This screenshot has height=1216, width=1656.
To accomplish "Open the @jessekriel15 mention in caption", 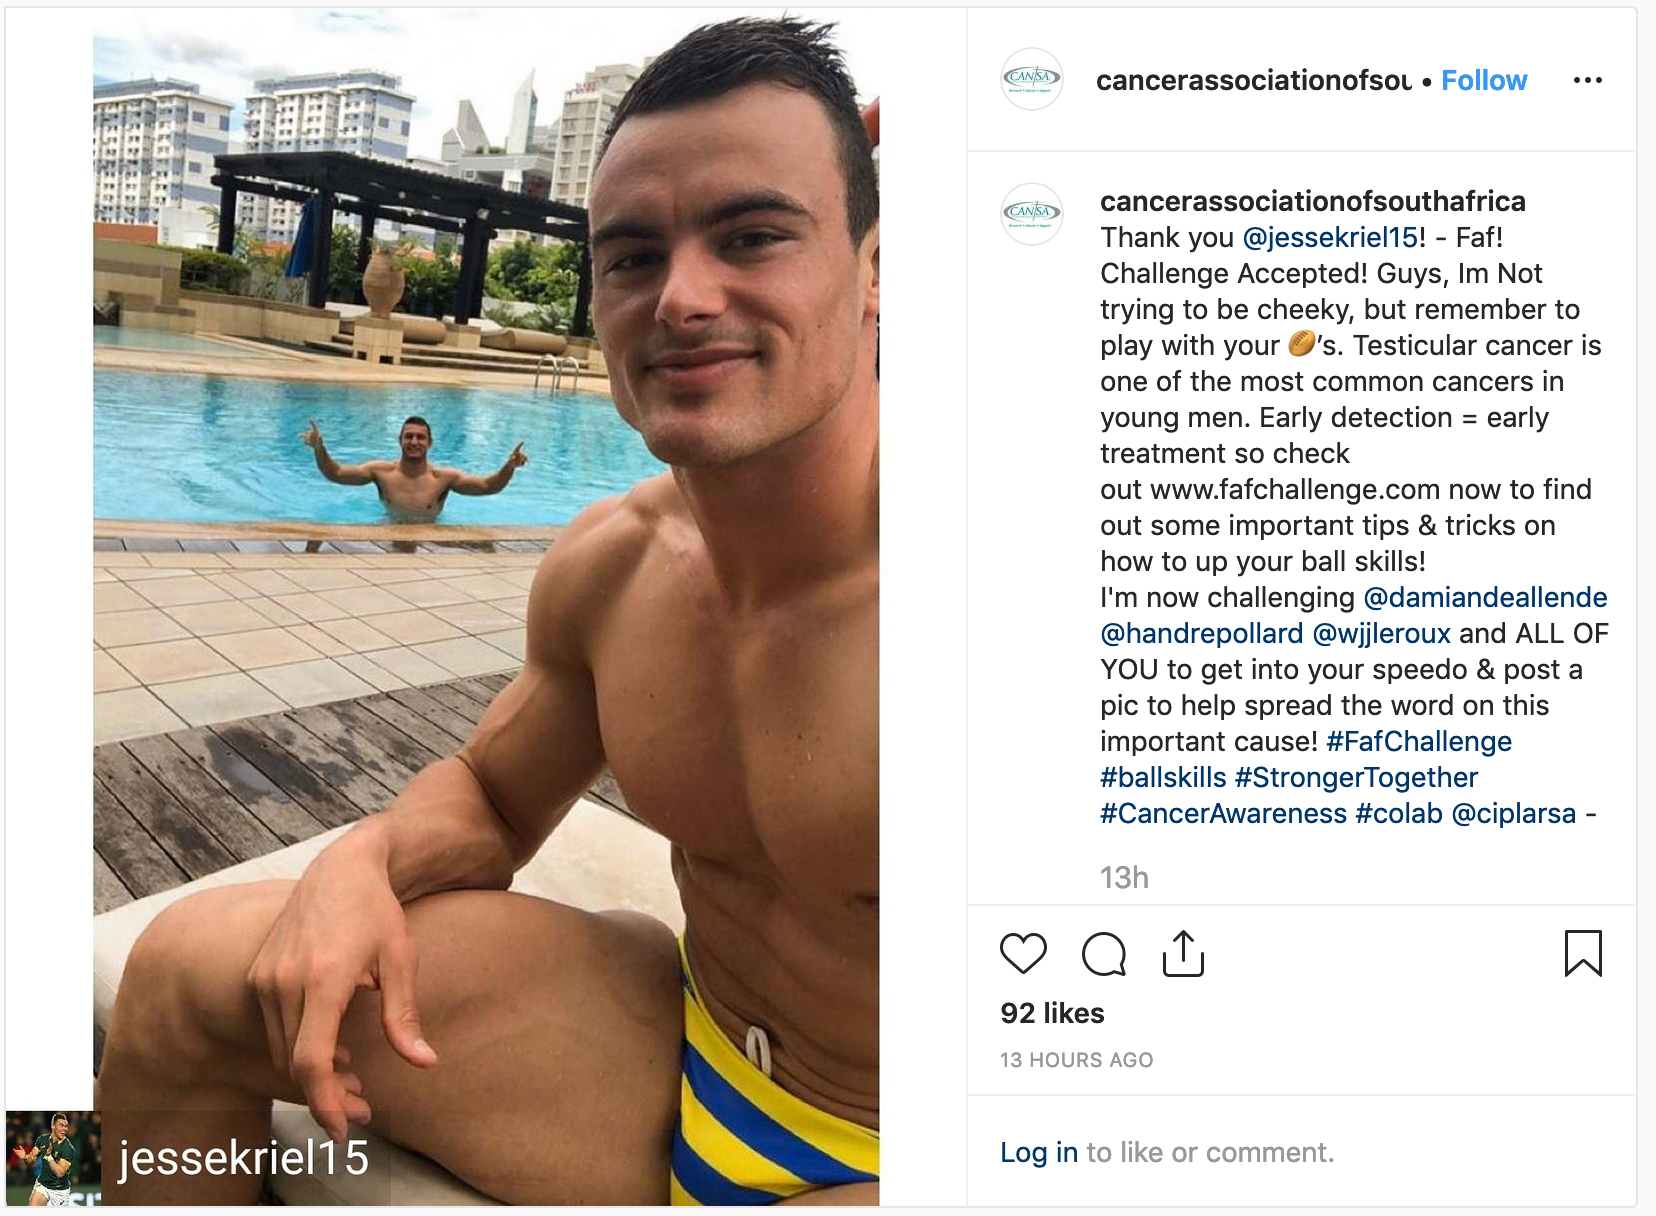I will pos(1330,237).
